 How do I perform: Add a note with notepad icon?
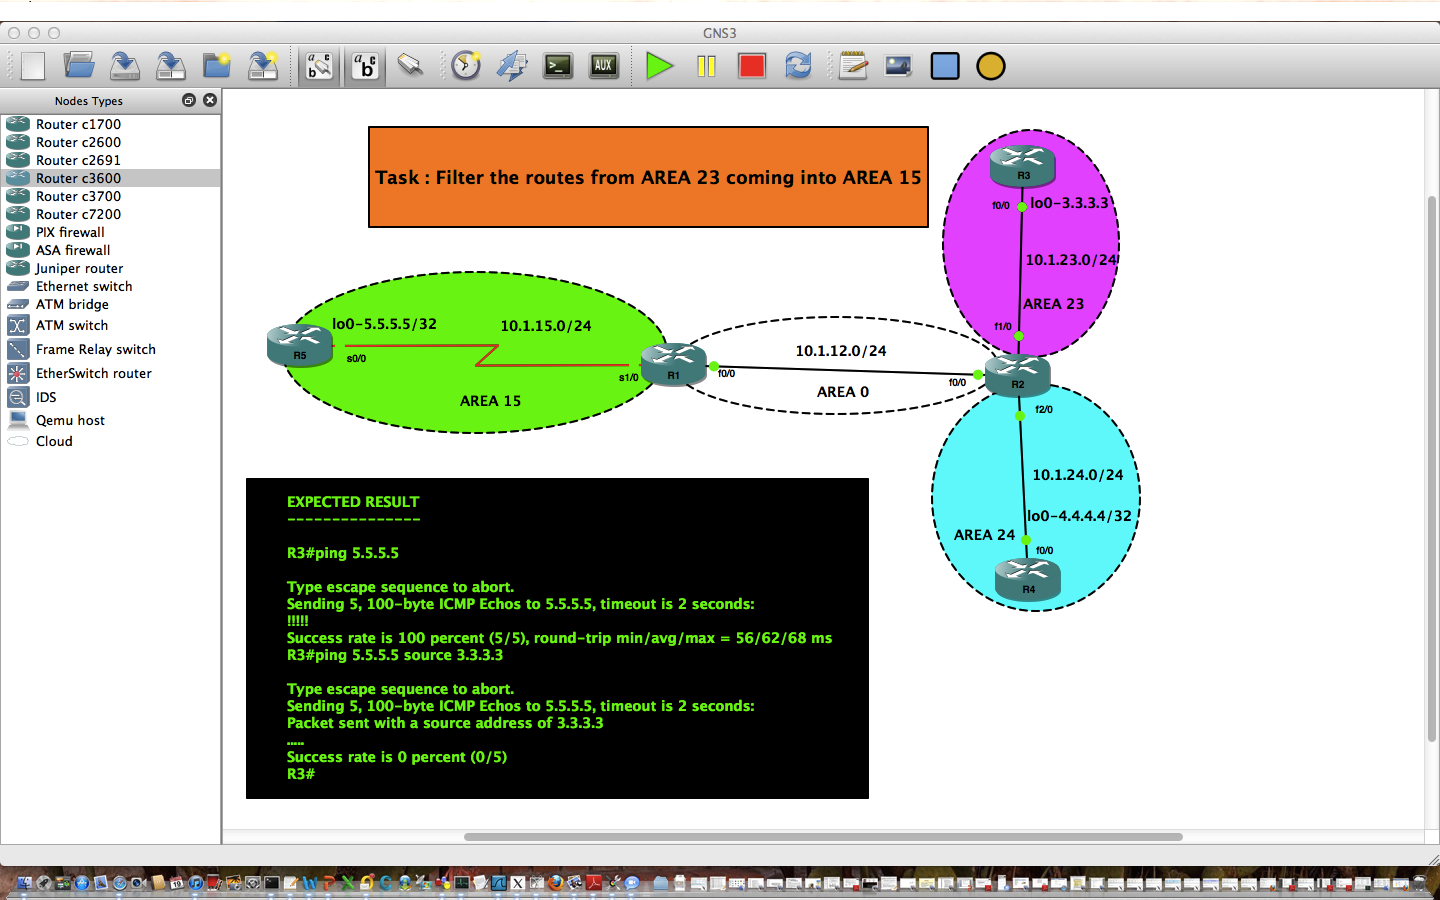pos(853,66)
